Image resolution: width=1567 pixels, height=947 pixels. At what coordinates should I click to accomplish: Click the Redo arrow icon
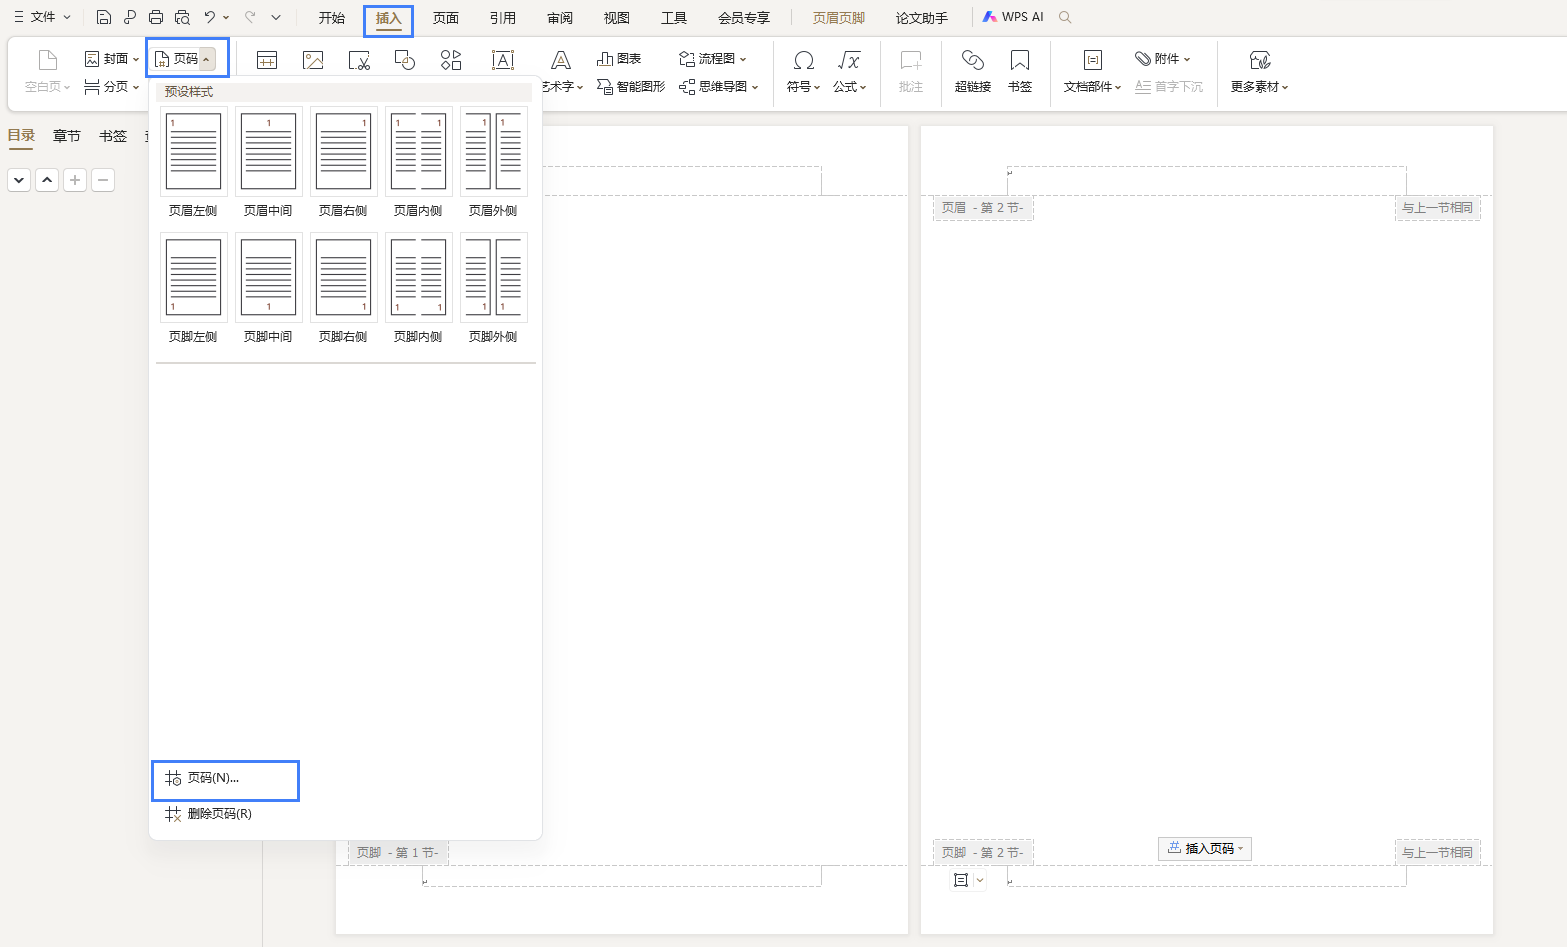(250, 17)
